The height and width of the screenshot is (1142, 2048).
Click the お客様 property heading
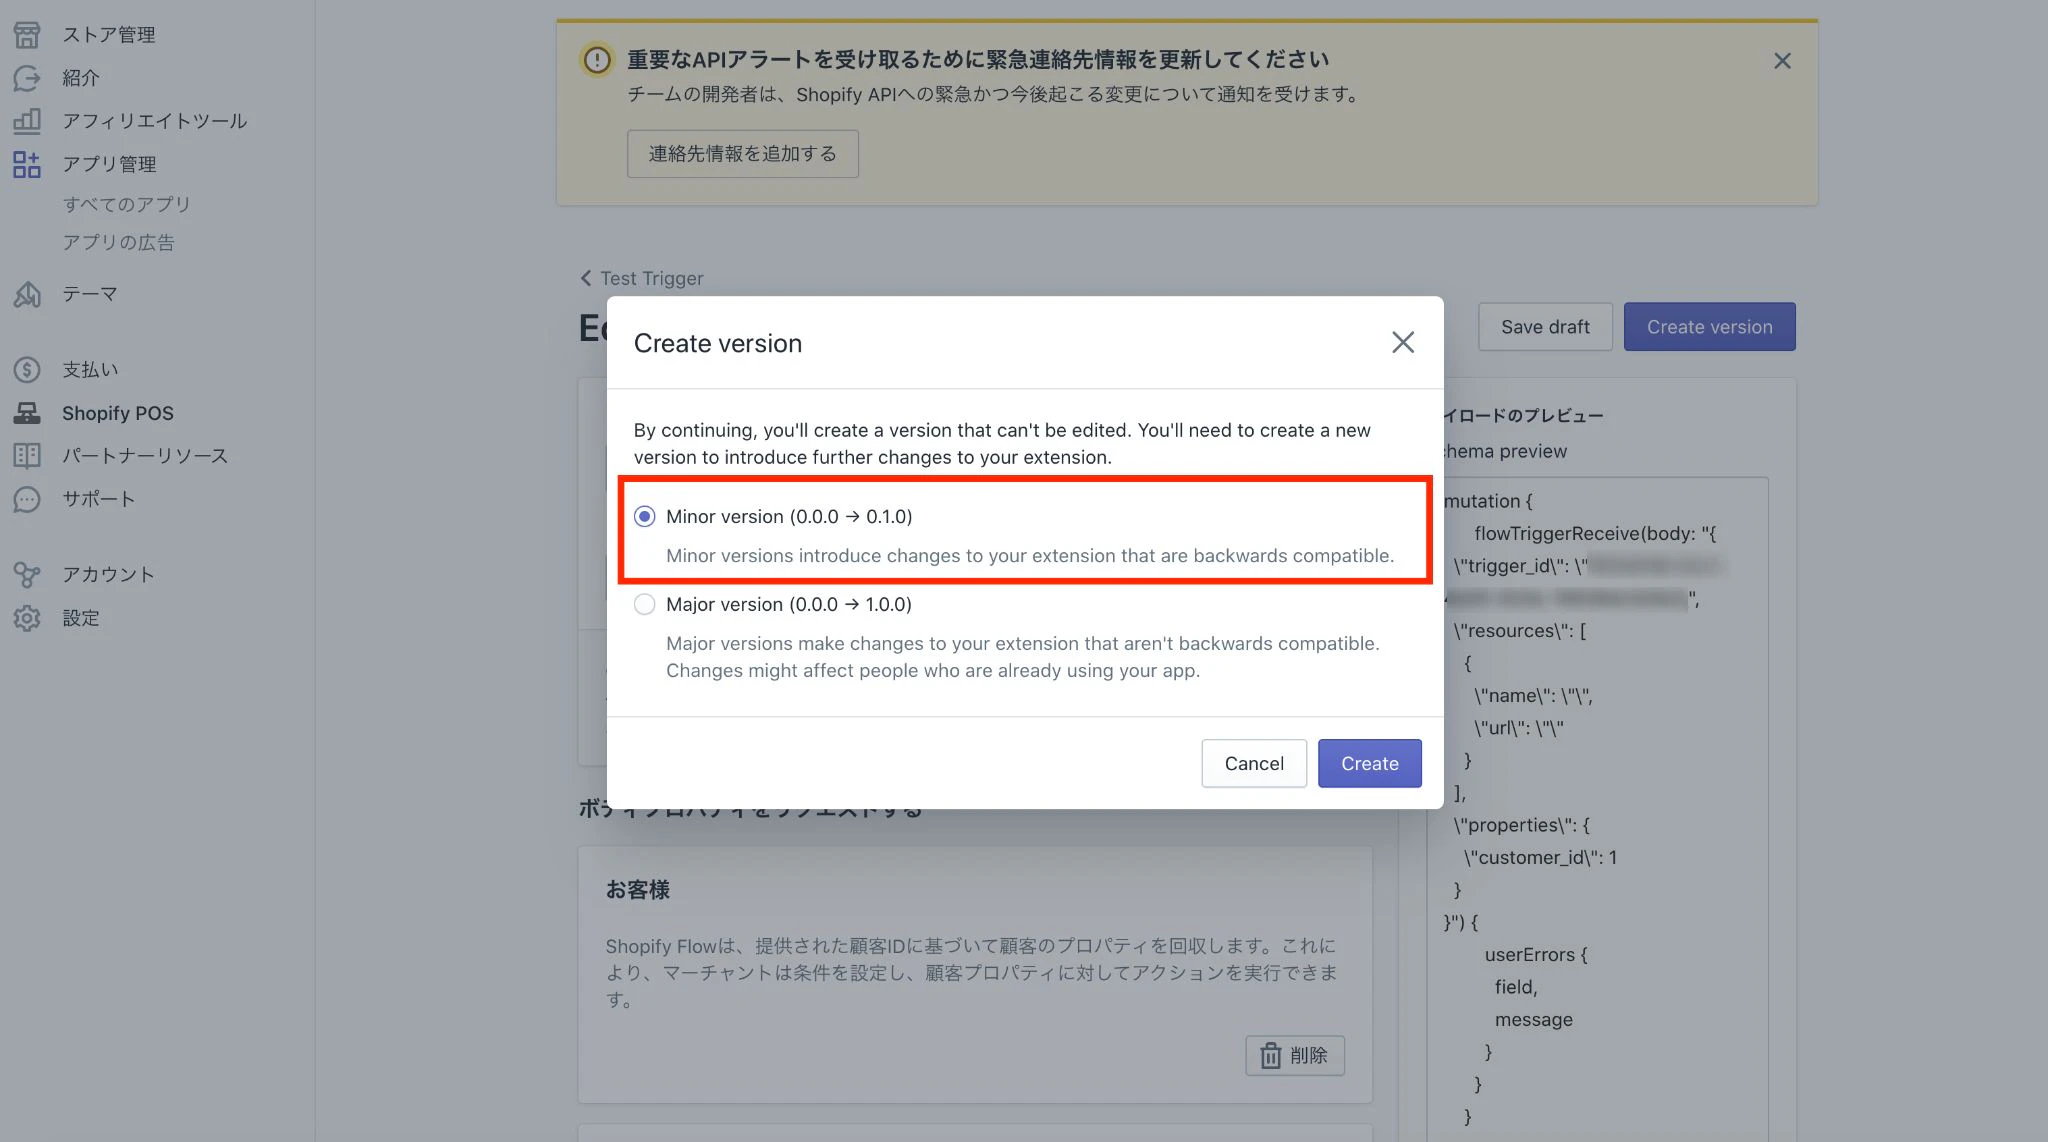pos(638,889)
